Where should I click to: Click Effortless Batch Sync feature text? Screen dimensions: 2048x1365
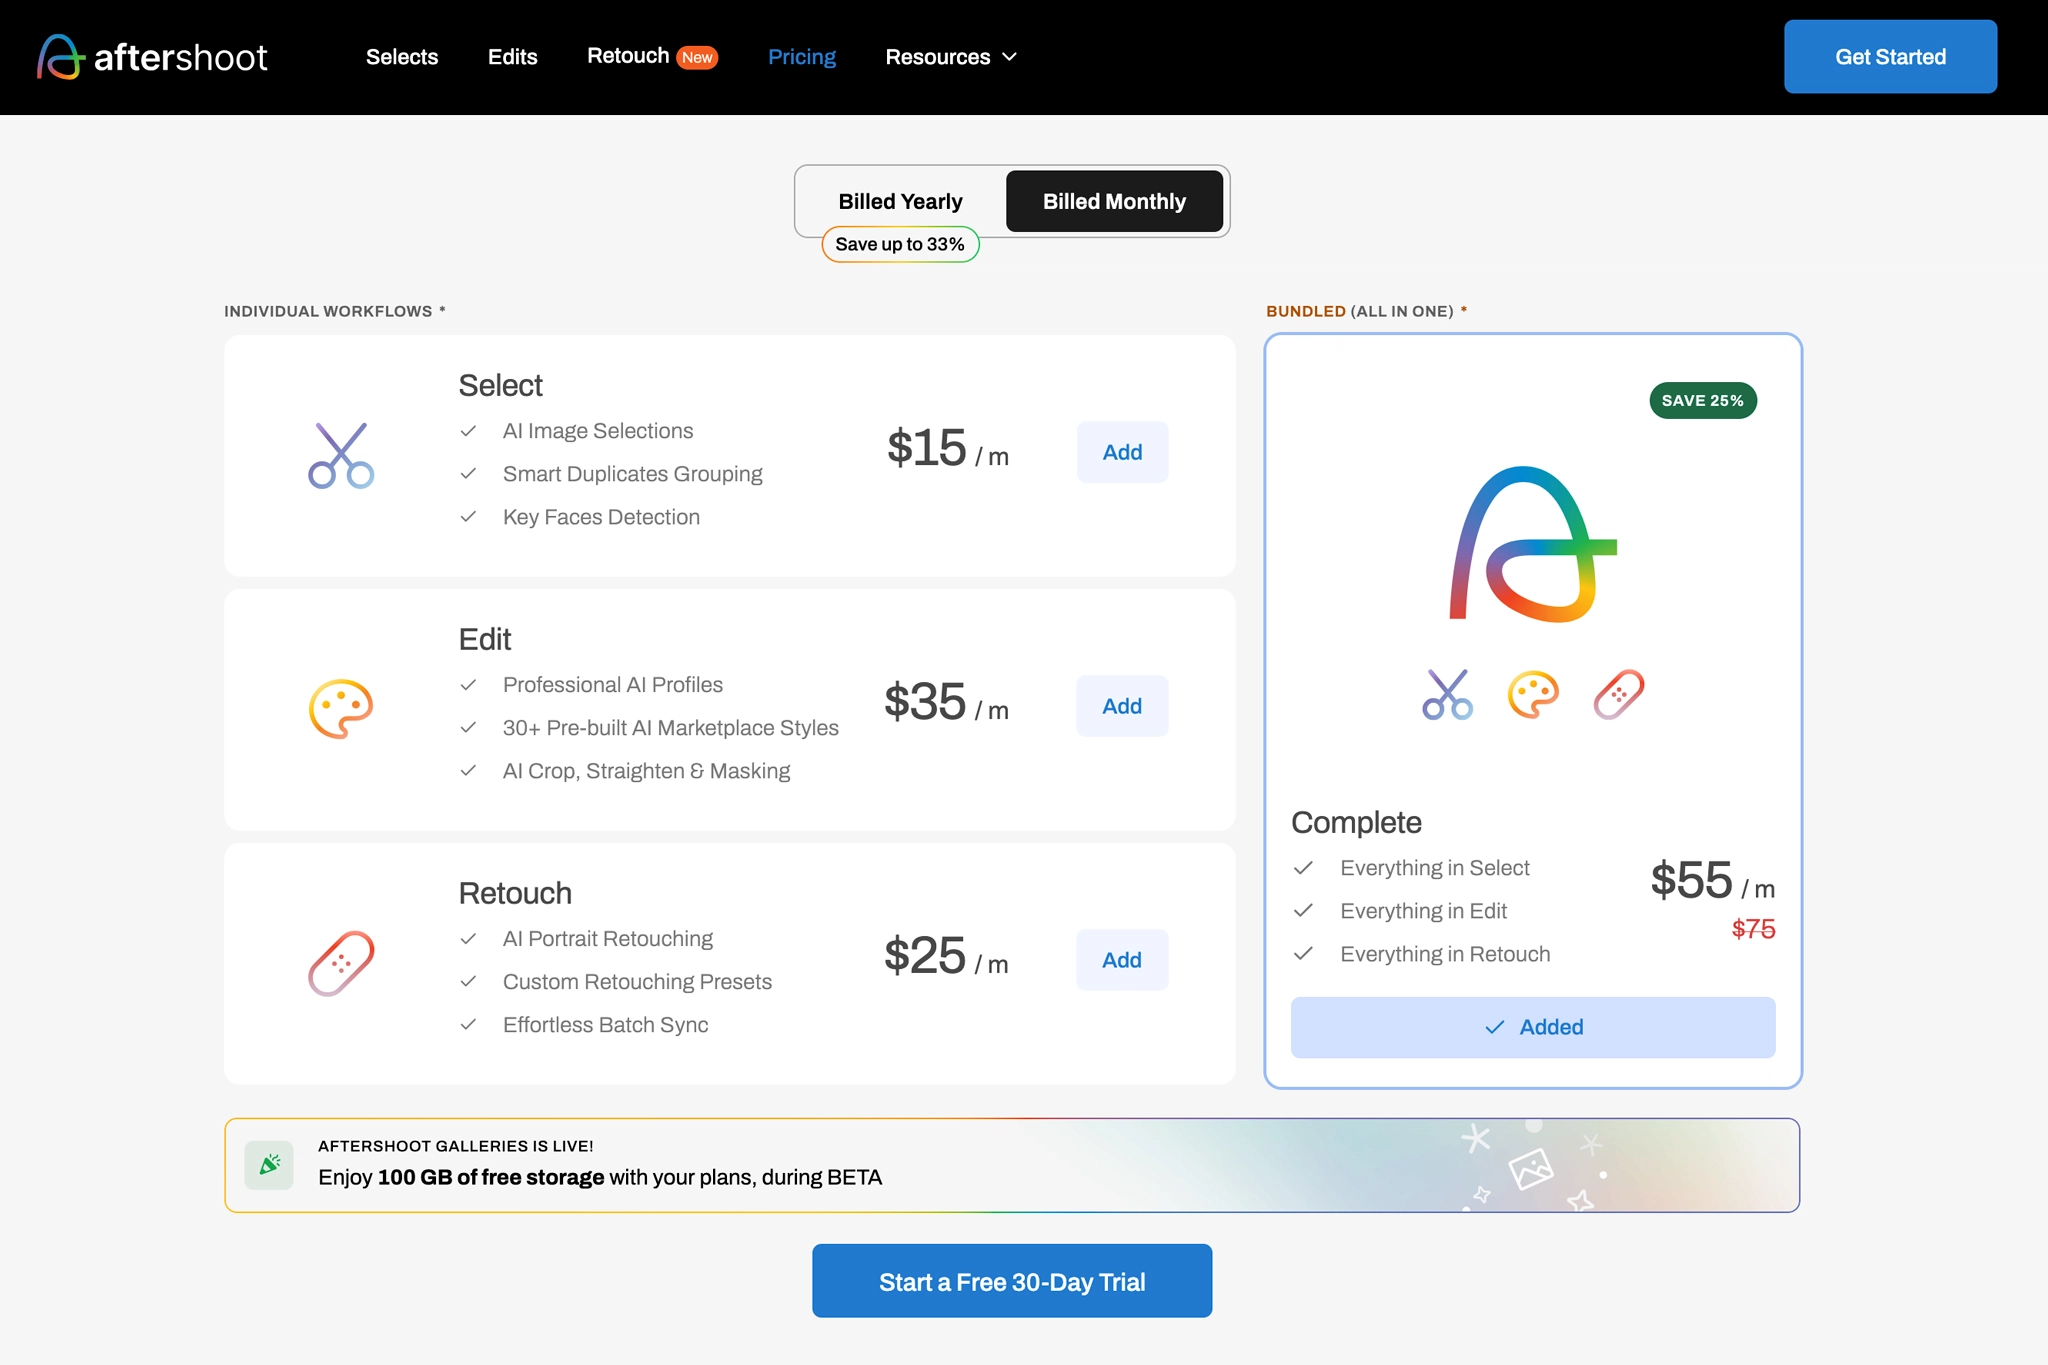pos(606,1025)
